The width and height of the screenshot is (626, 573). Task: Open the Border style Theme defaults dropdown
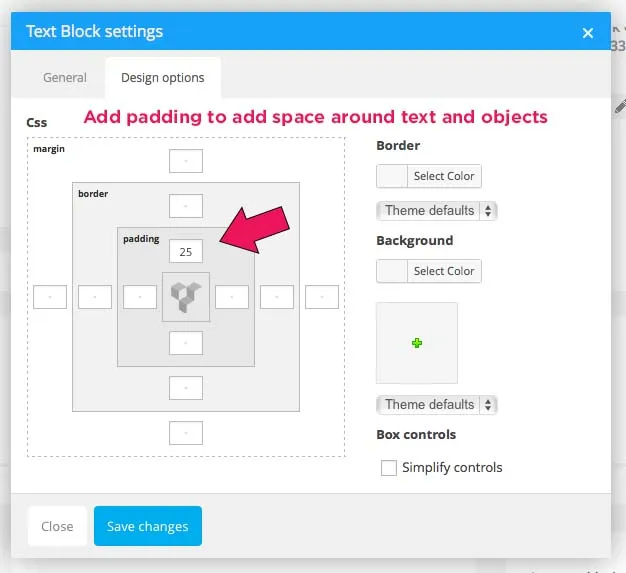pos(436,211)
